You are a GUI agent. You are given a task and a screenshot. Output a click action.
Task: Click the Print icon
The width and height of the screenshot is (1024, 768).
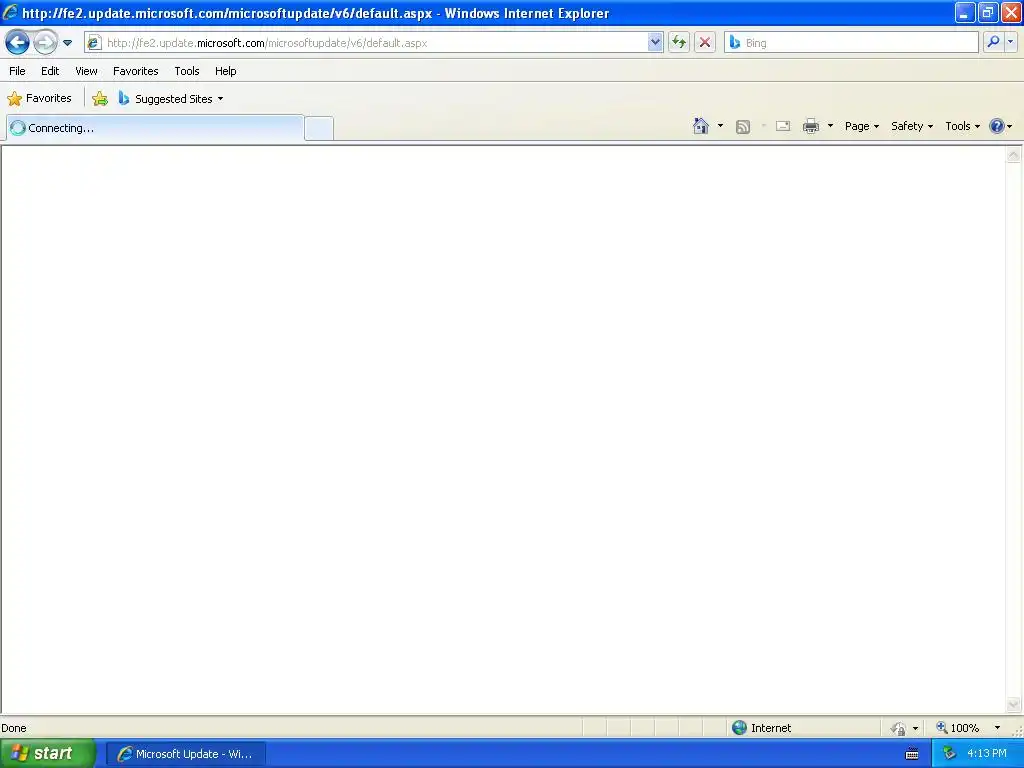810,126
